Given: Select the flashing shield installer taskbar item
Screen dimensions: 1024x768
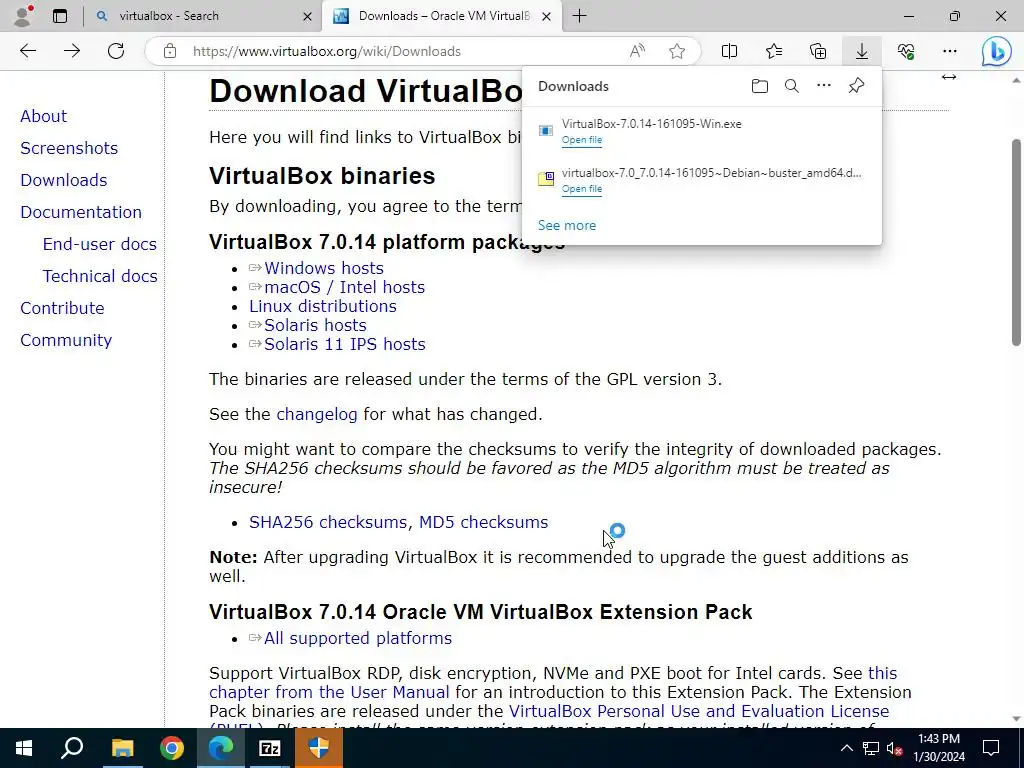Looking at the screenshot, I should click(319, 748).
